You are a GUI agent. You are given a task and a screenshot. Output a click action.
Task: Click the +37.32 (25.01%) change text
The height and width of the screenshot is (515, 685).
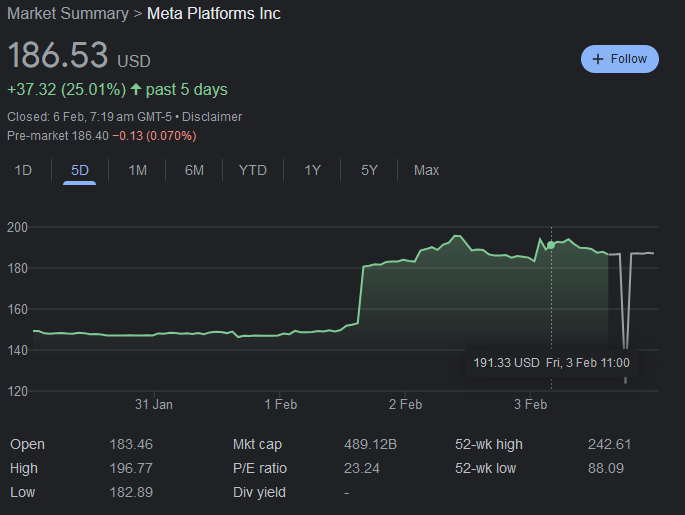click(x=67, y=90)
